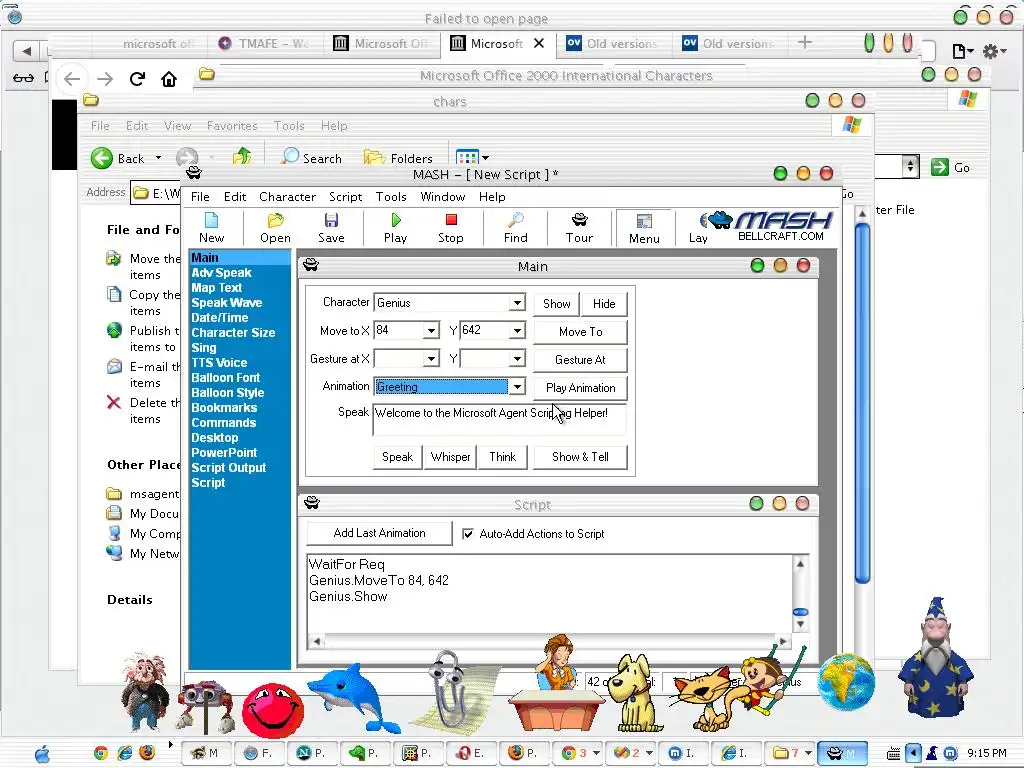
Task: Click the office lady at desk agent character
Action: [556, 683]
